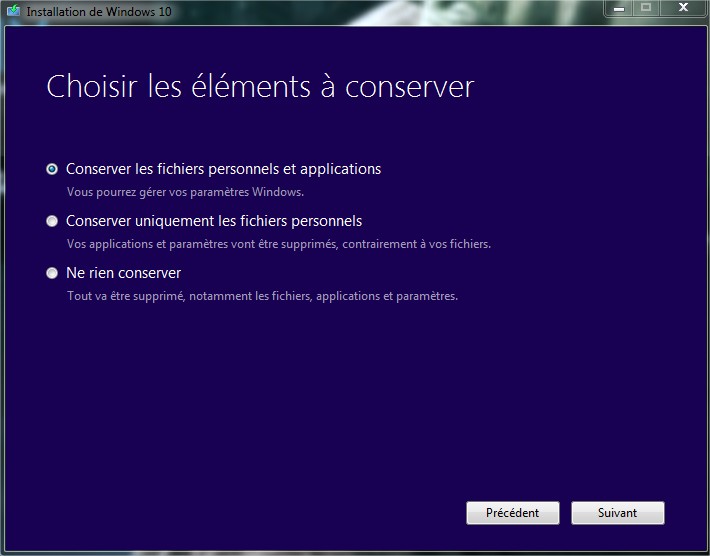Click description starting Tout va être supprimé
The image size is (710, 556).
coord(262,296)
